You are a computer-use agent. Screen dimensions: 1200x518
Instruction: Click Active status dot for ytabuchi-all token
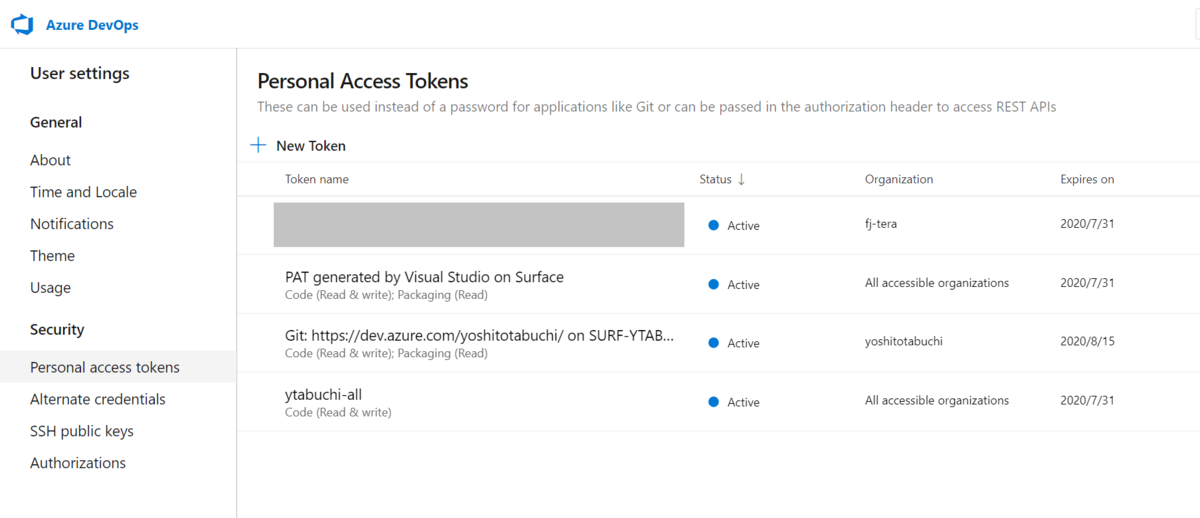pyautogui.click(x=713, y=402)
